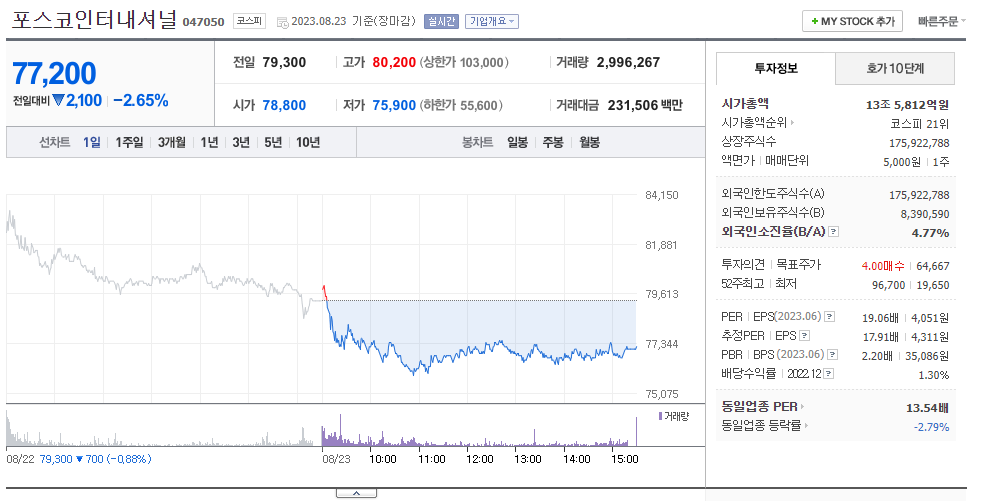Screen dimensions: 985x501
Task: Select the 3년 line chart range
Action: point(241,143)
